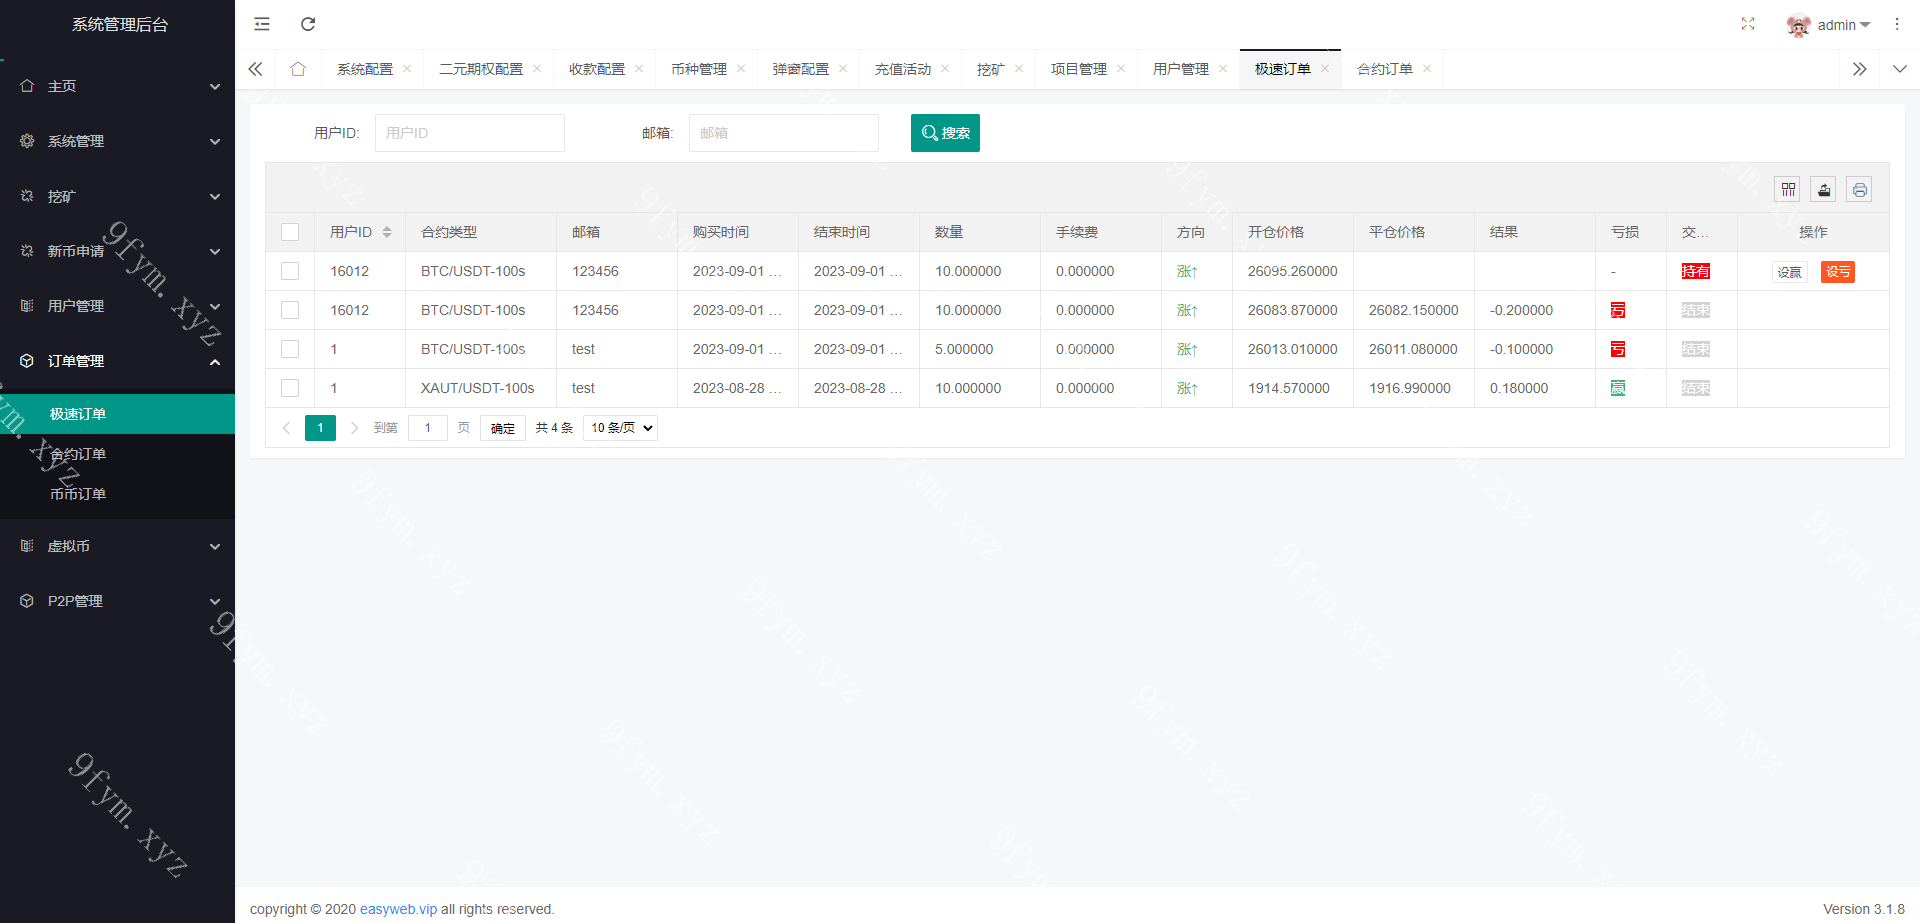Click the red 持有 status tag
This screenshot has width=1920, height=923.
1696,271
